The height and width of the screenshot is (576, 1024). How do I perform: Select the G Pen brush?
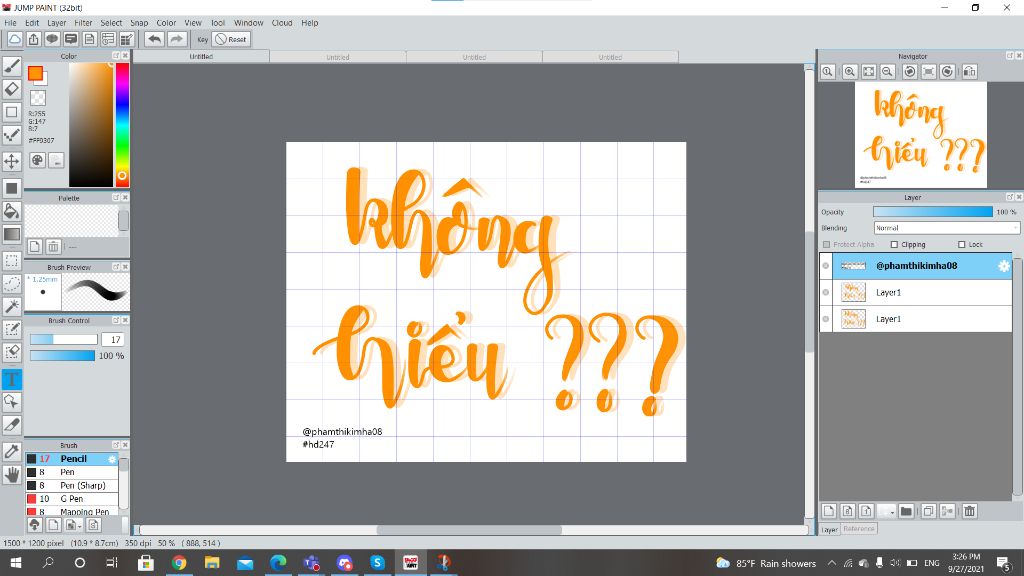(x=72, y=498)
